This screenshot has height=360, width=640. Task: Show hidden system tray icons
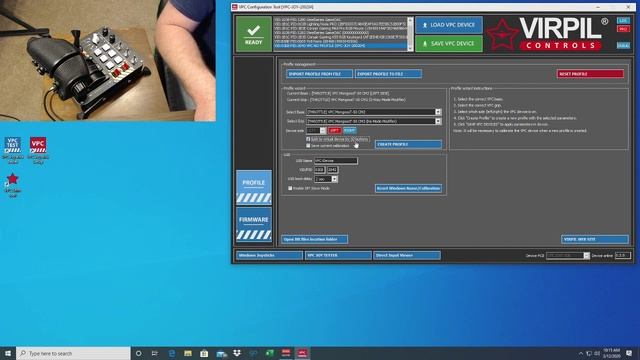coord(580,353)
